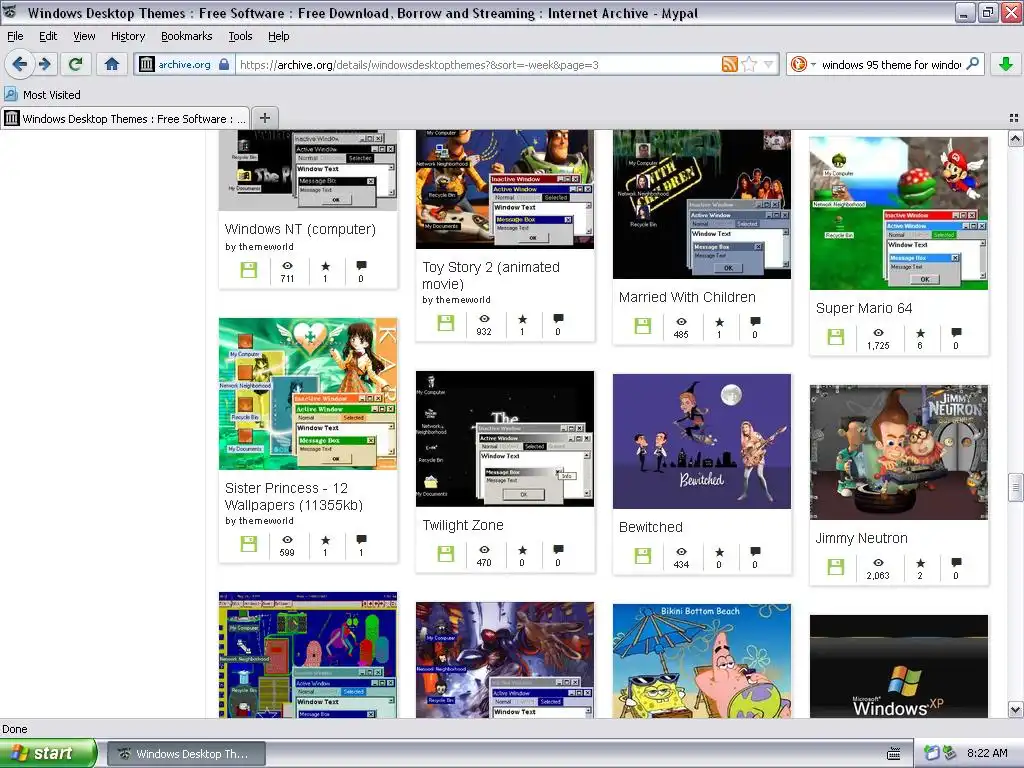
Task: Click the Bewitched thumbnail image
Action: tap(701, 441)
